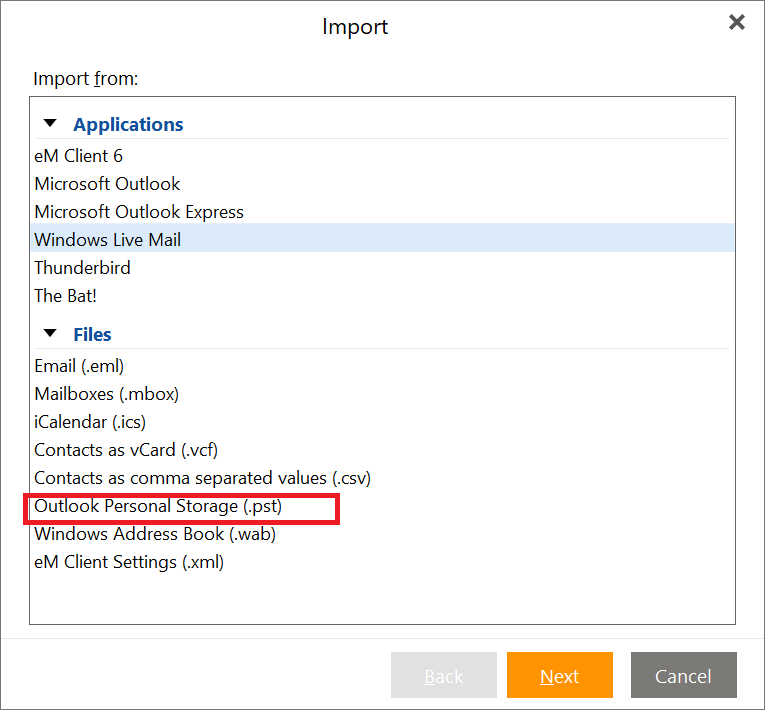
Task: Select Contacts as comma separated values (.csv)
Action: tap(382, 478)
